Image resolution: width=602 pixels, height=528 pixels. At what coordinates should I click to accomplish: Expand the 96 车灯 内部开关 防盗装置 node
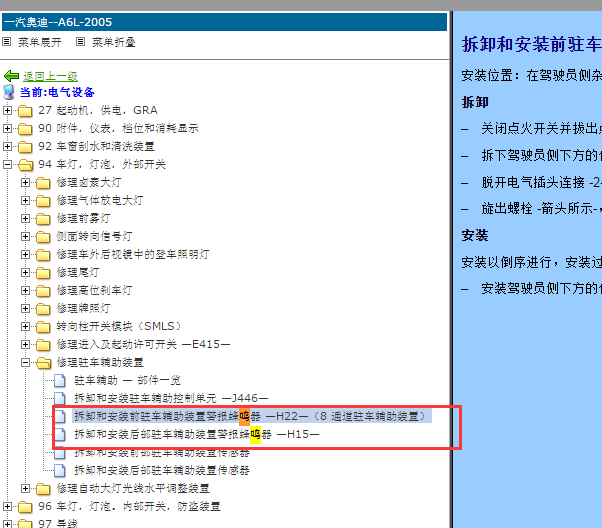tap(7, 507)
